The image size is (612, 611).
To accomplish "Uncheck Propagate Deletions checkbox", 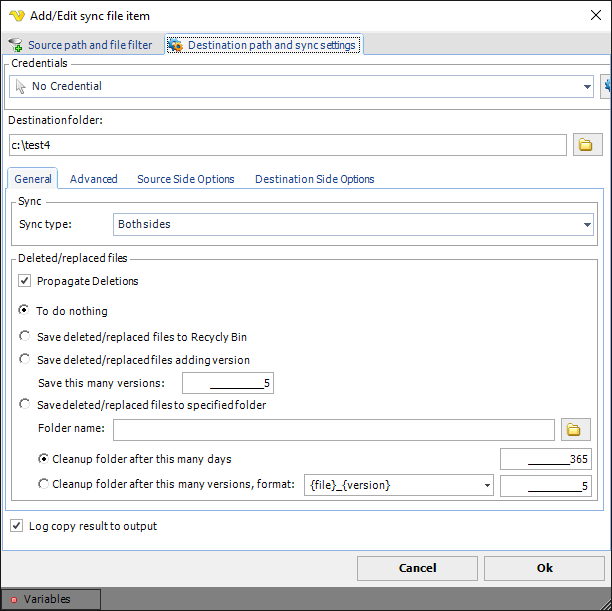I will (x=25, y=281).
